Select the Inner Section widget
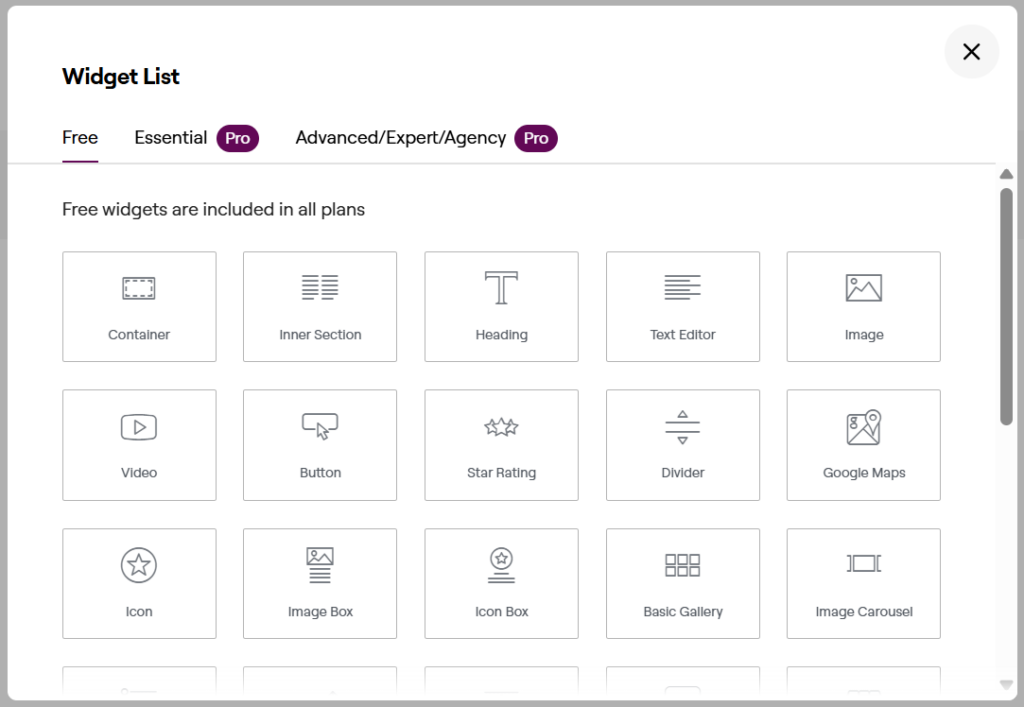Image resolution: width=1024 pixels, height=707 pixels. tap(320, 306)
